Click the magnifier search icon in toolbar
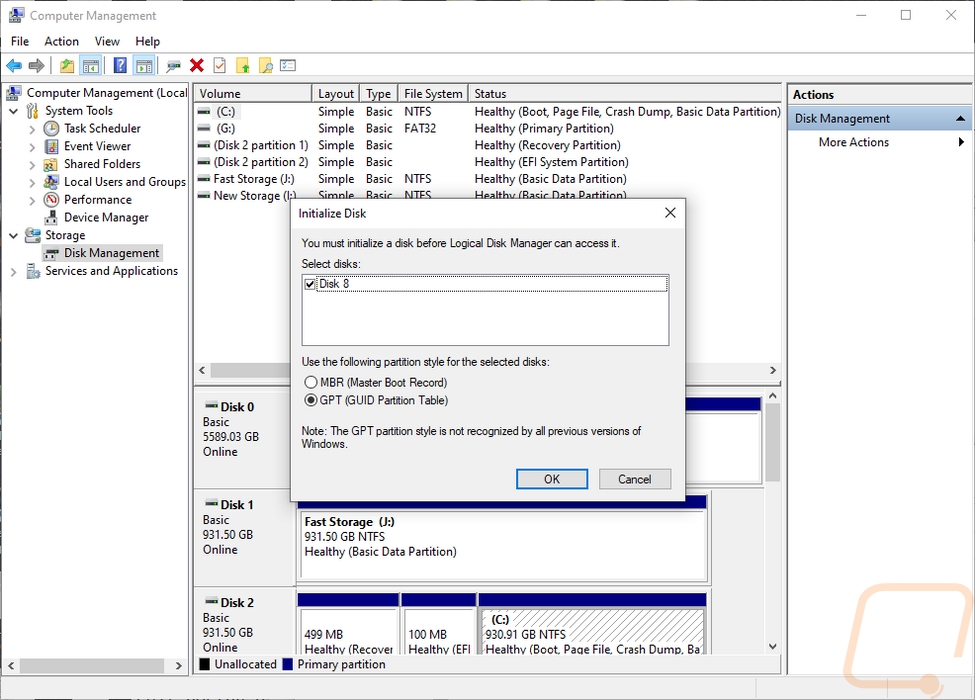 (265, 66)
